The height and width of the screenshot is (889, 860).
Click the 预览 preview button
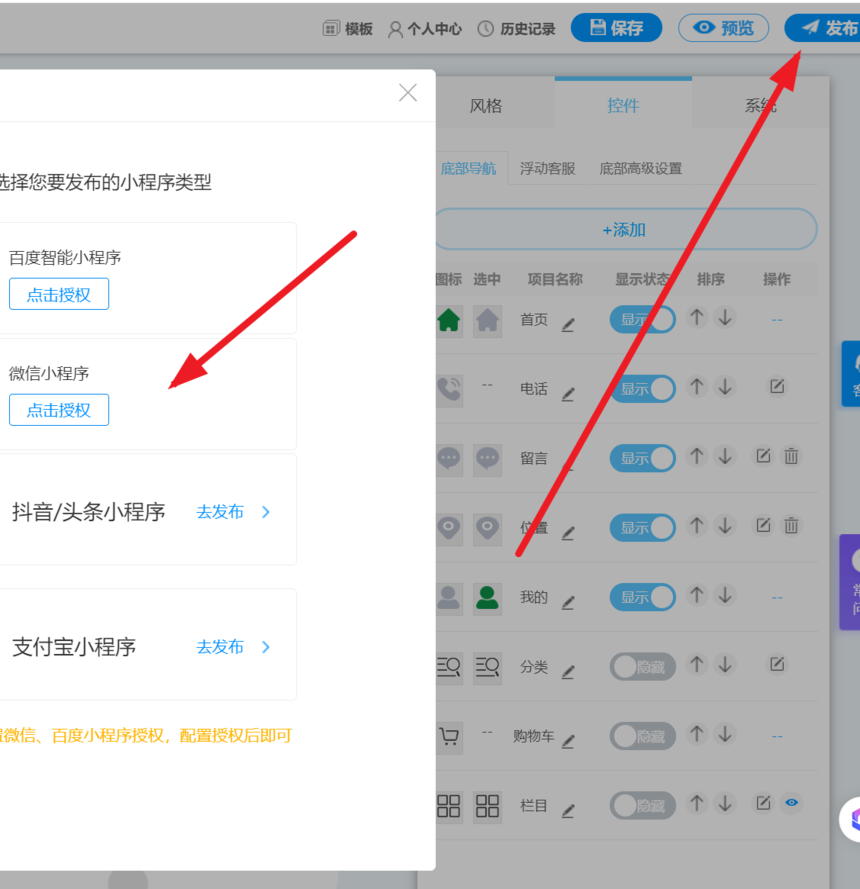[723, 28]
